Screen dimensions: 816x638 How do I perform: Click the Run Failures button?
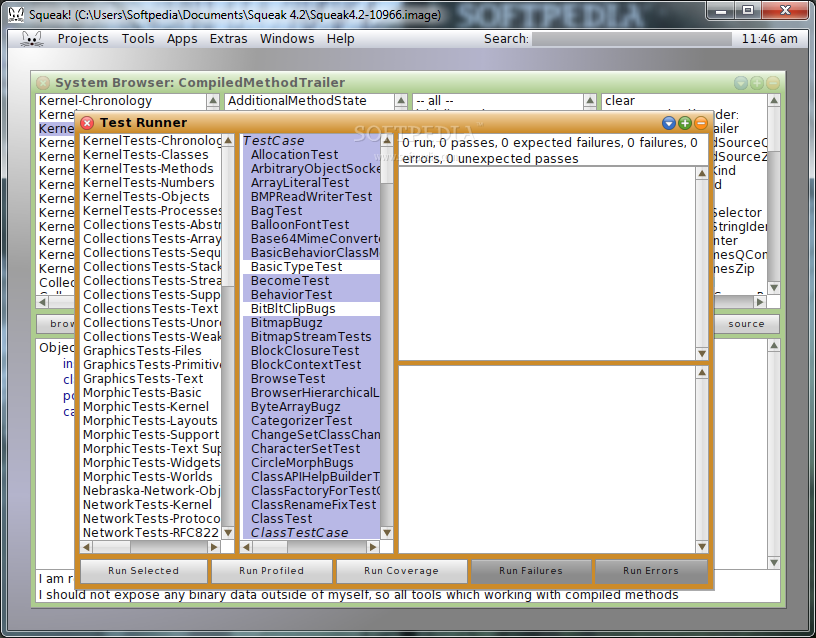(531, 571)
